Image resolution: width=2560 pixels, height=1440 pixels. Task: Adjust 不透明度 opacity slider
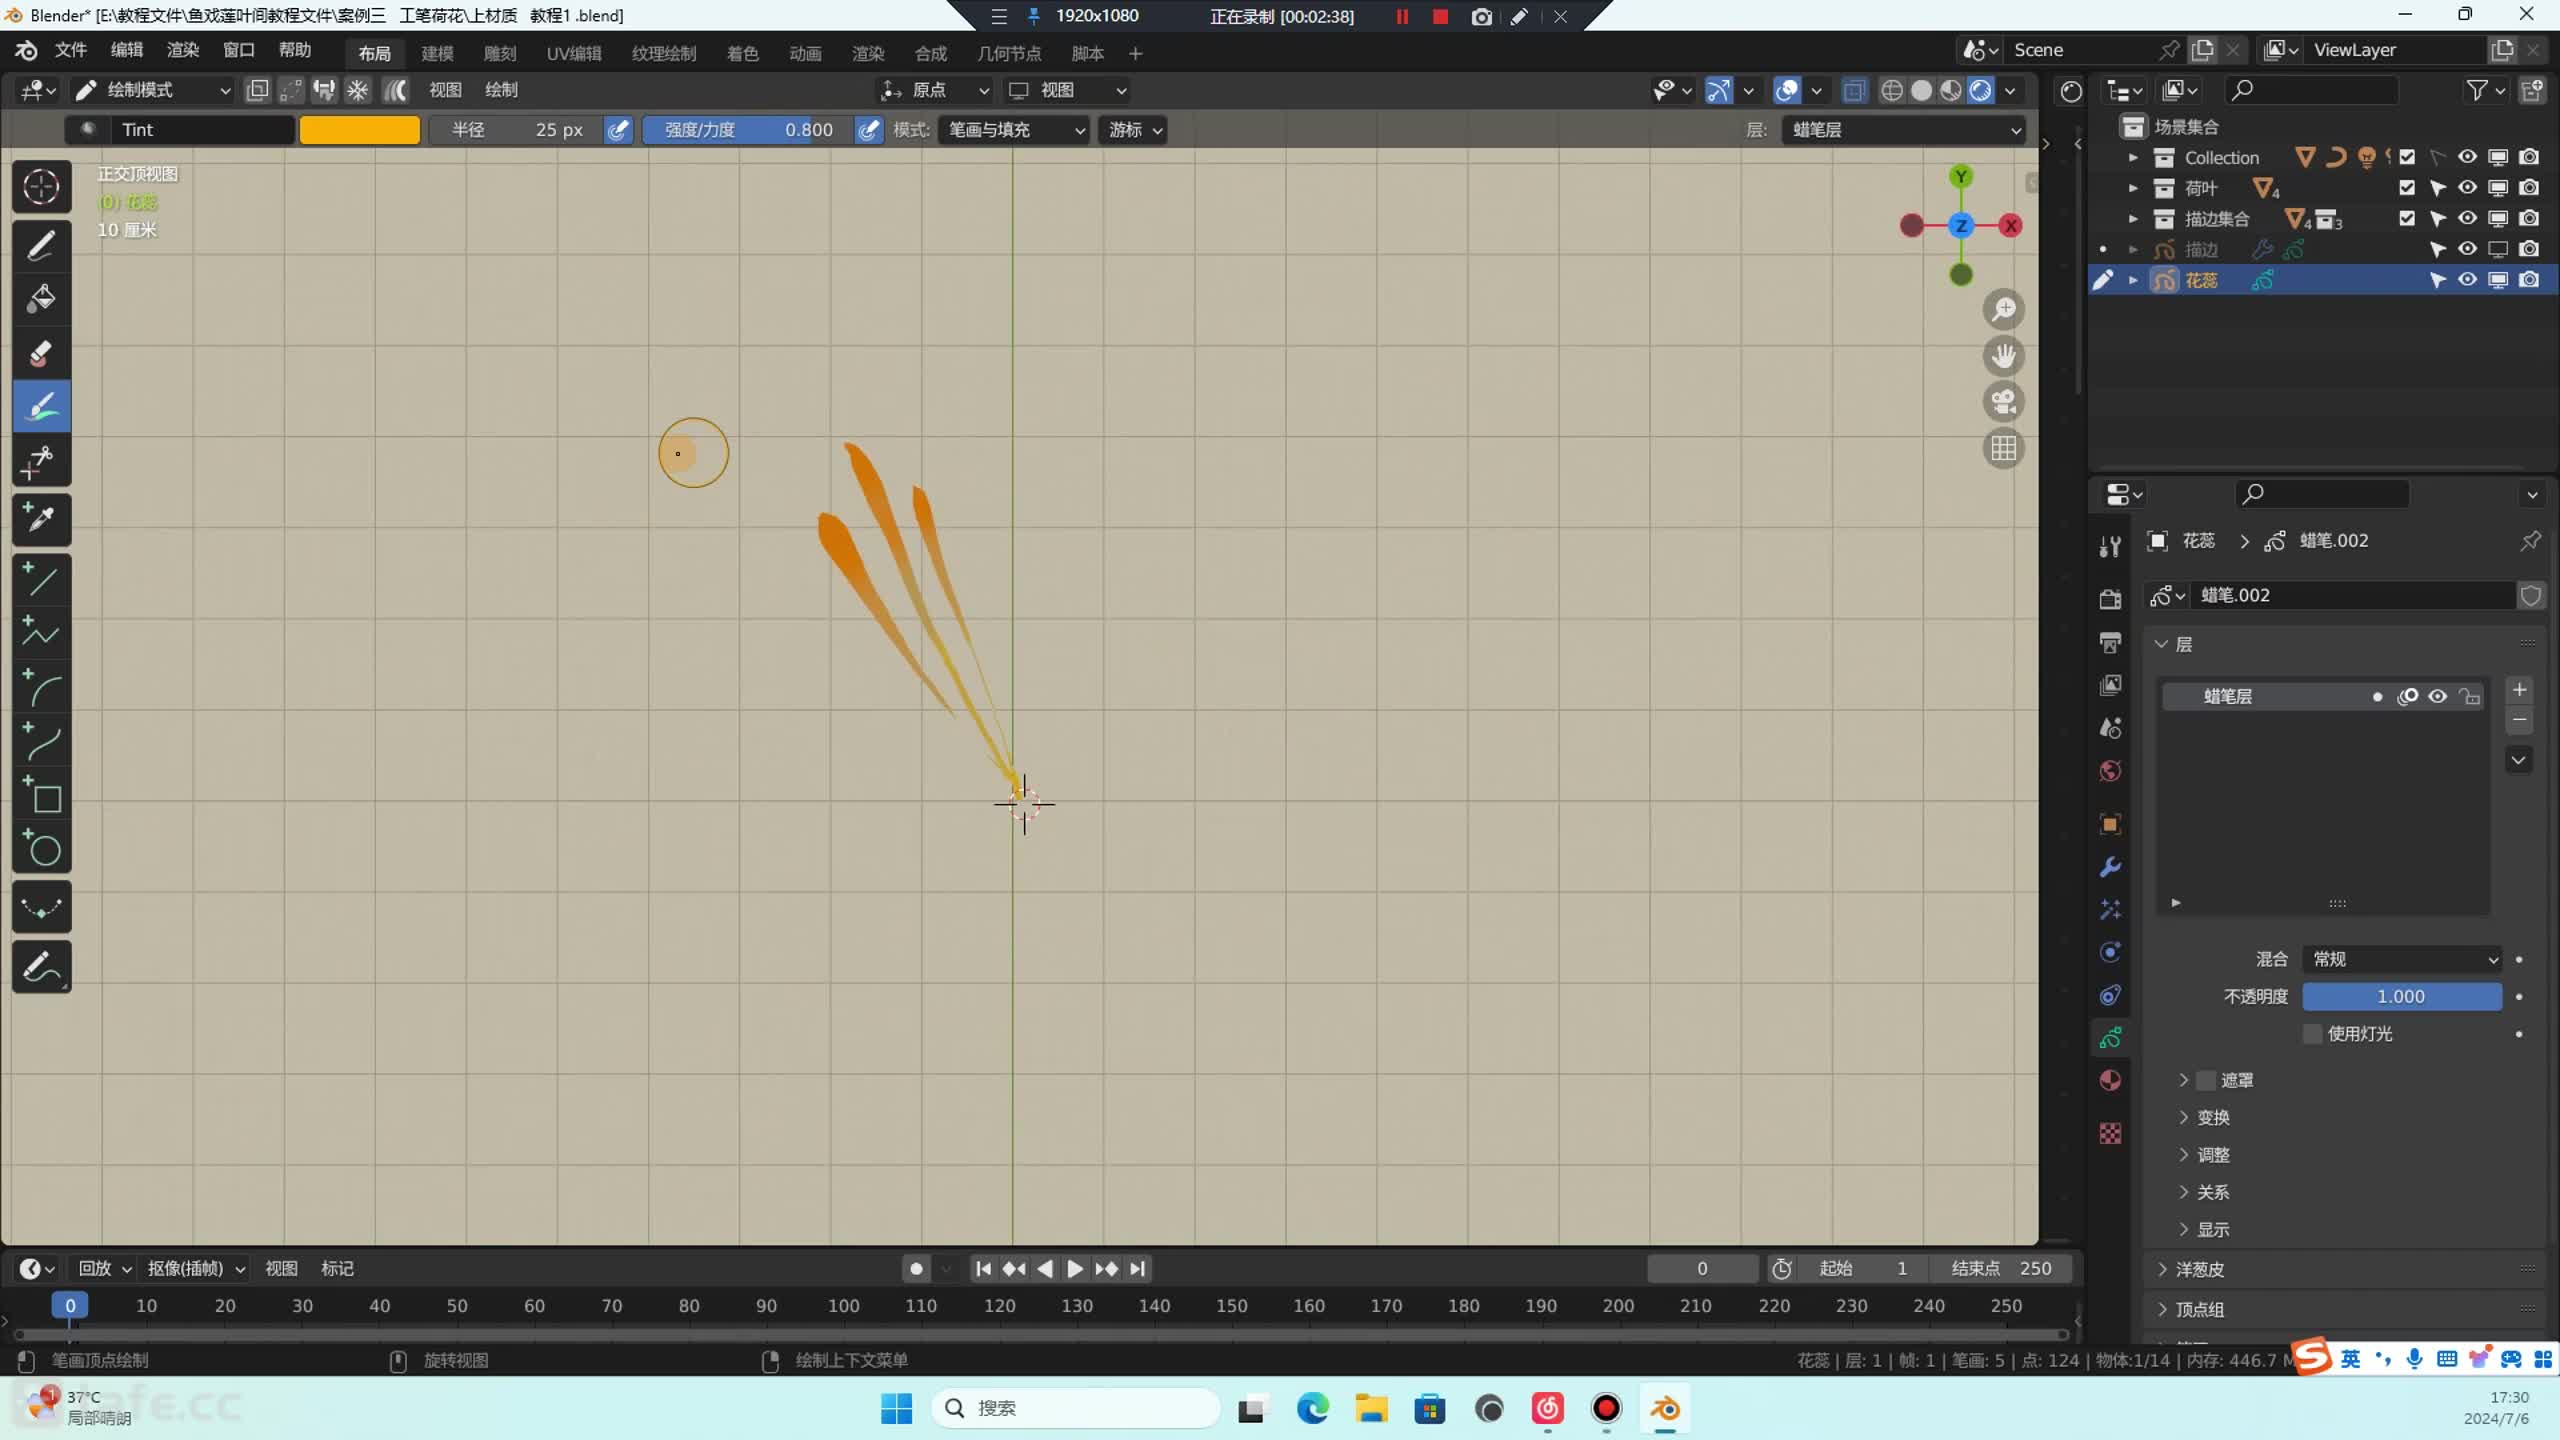coord(2402,997)
